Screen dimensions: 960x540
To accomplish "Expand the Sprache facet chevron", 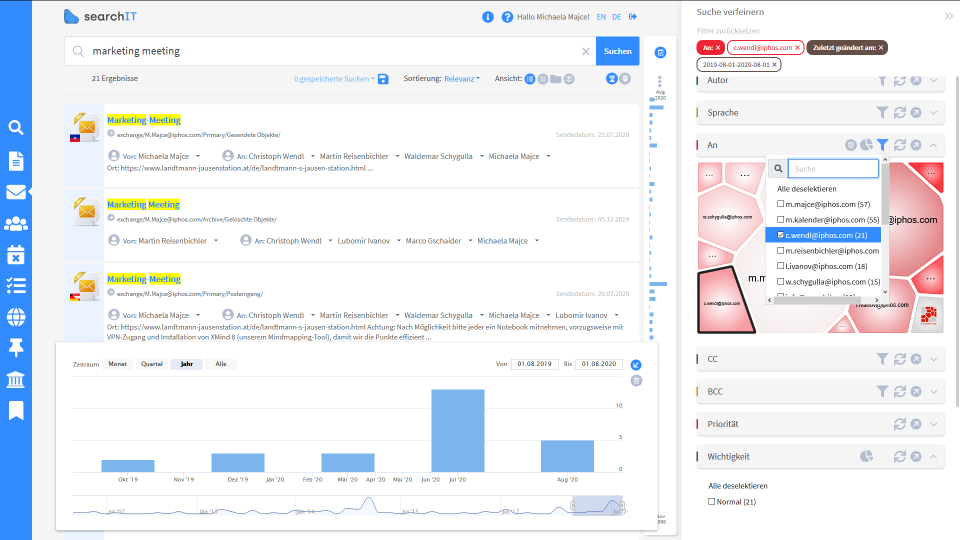I will [x=934, y=113].
